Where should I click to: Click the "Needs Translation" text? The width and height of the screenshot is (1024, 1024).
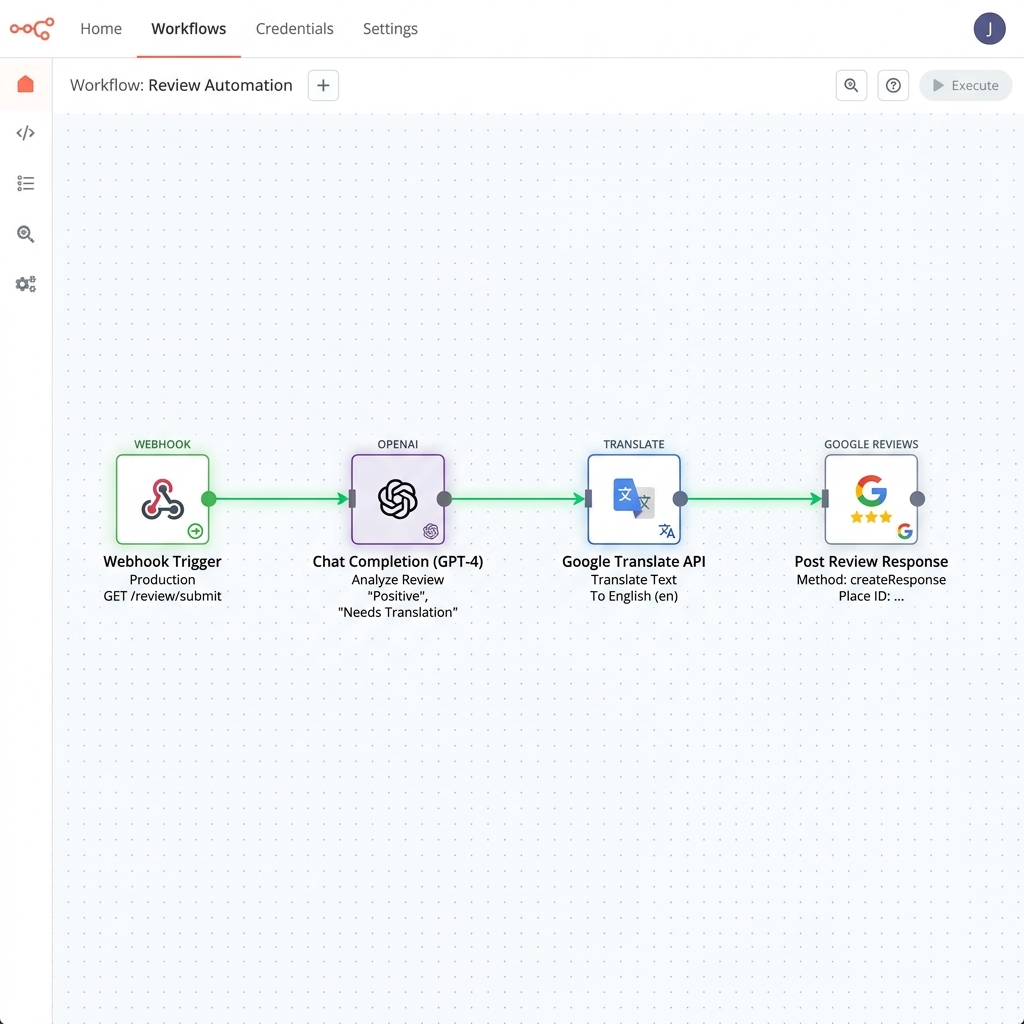pos(398,612)
